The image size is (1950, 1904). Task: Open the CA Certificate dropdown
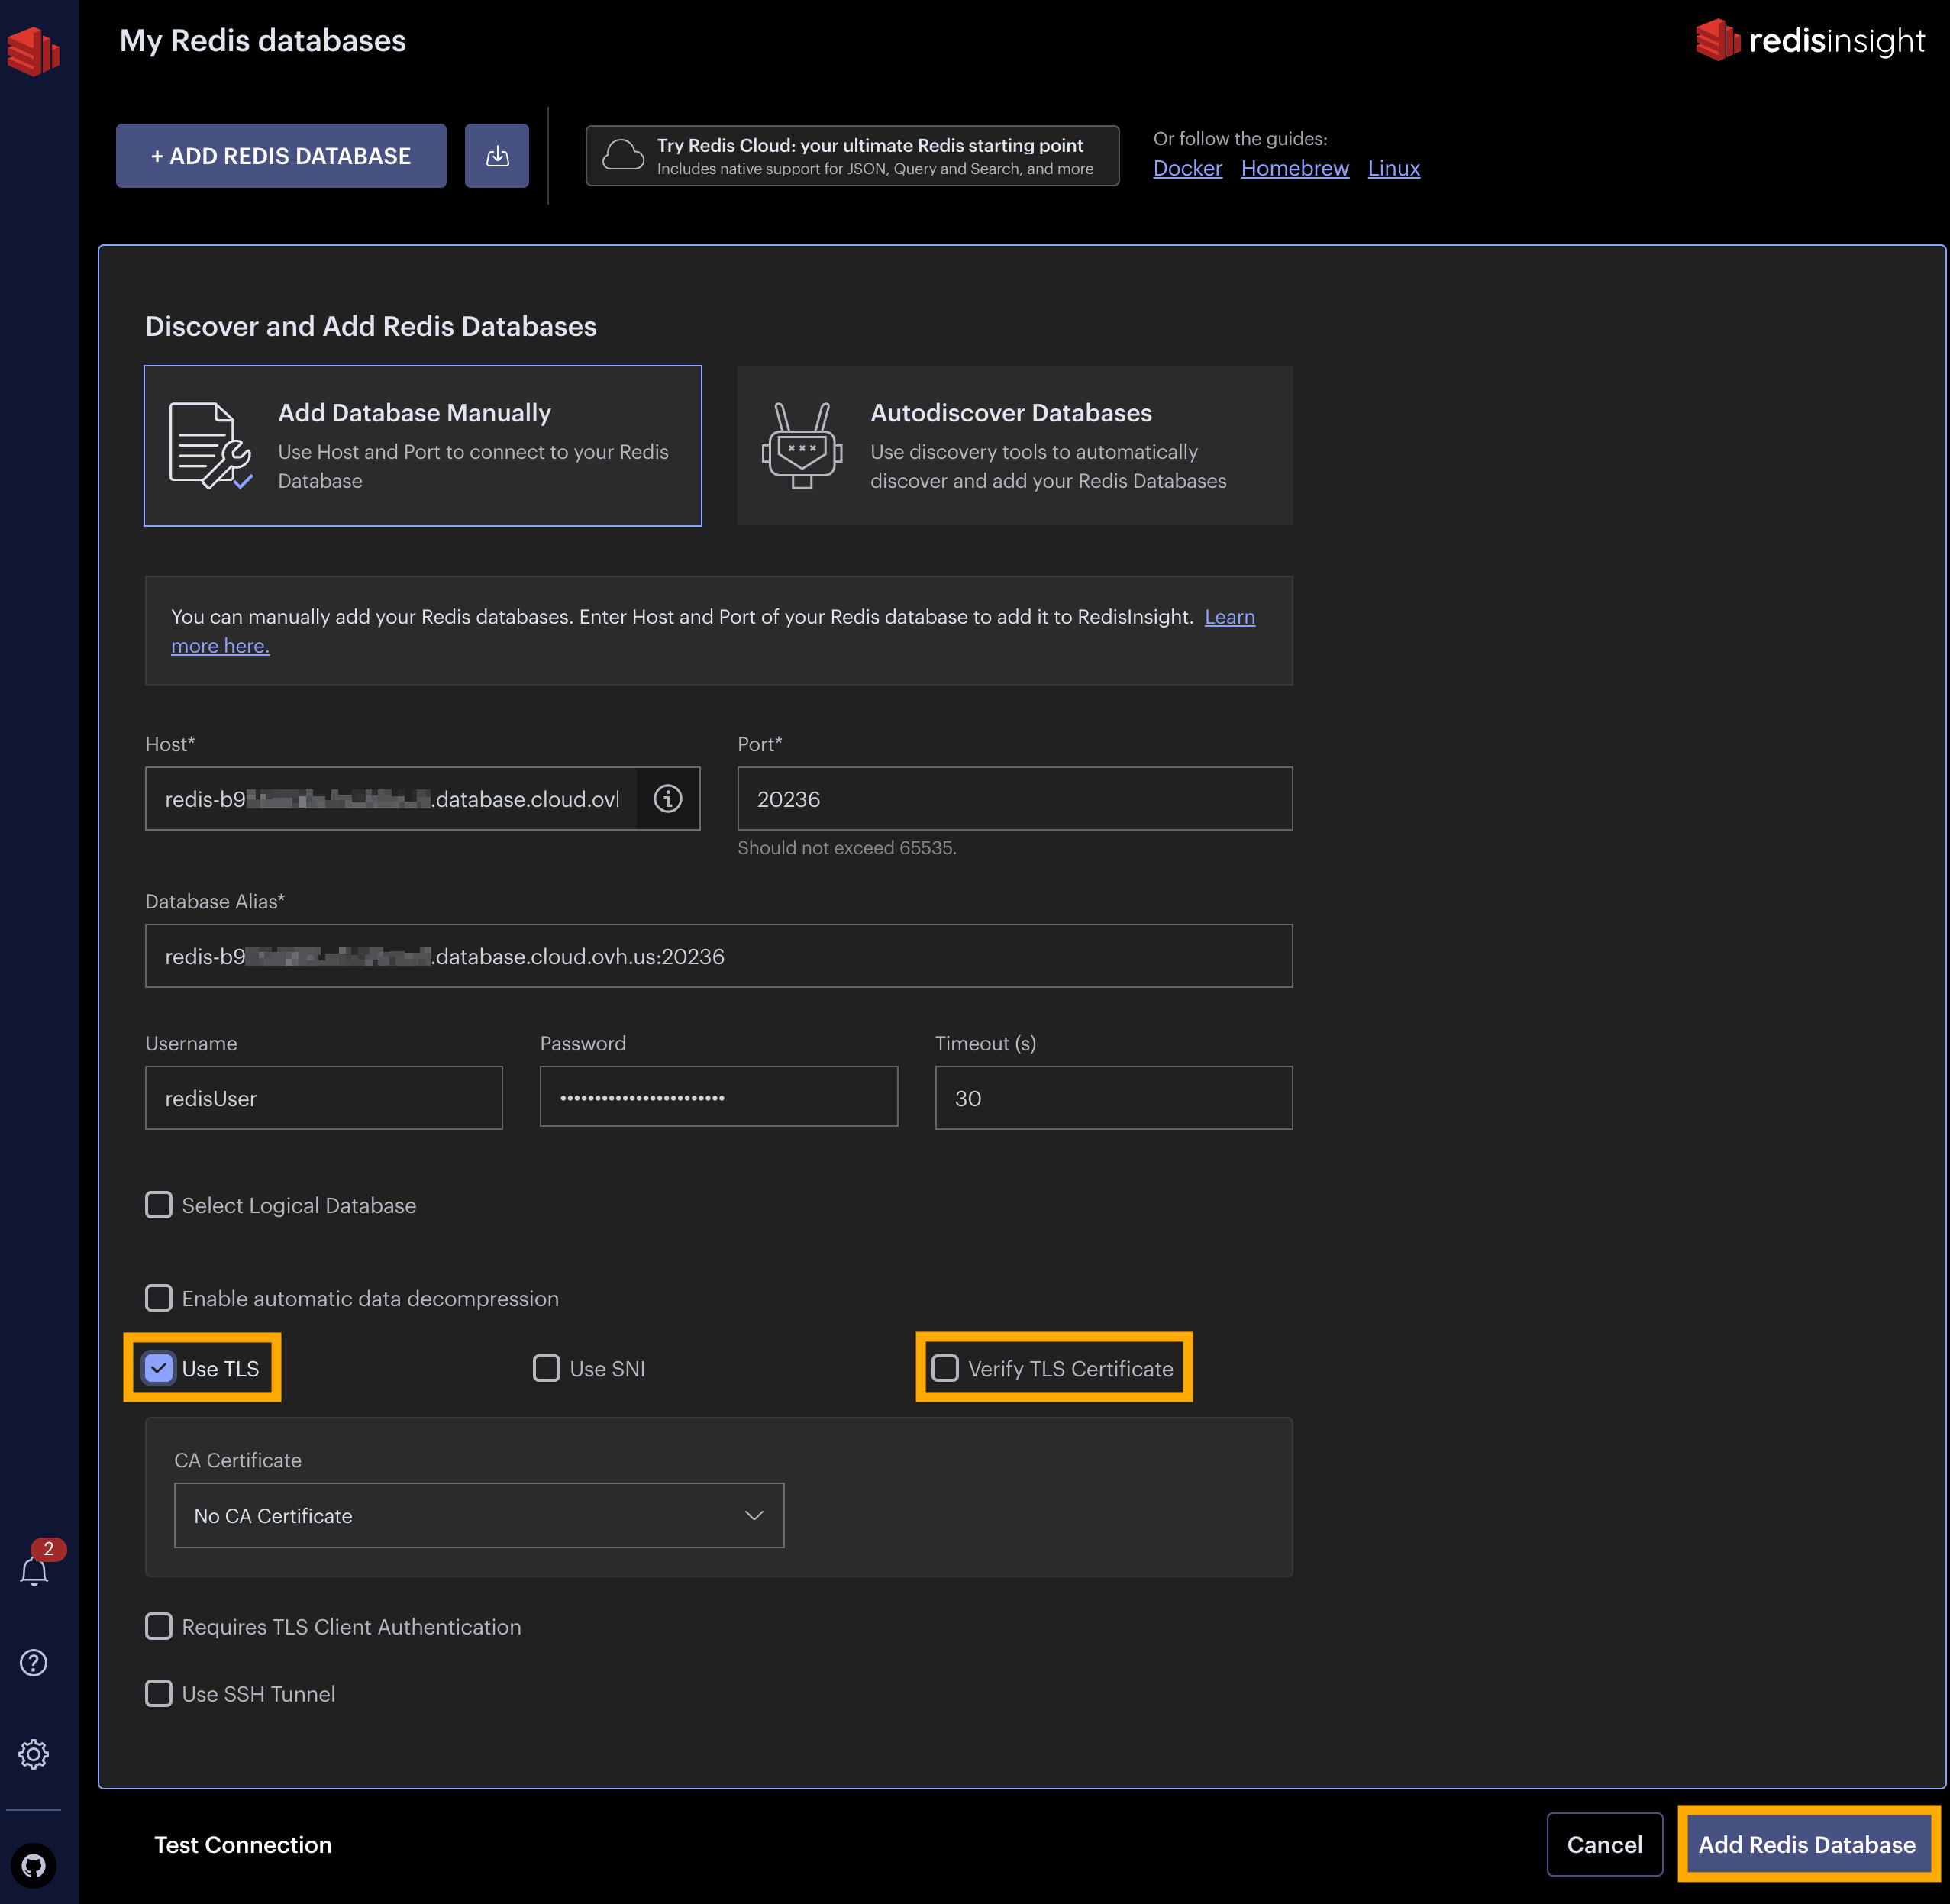coord(479,1515)
